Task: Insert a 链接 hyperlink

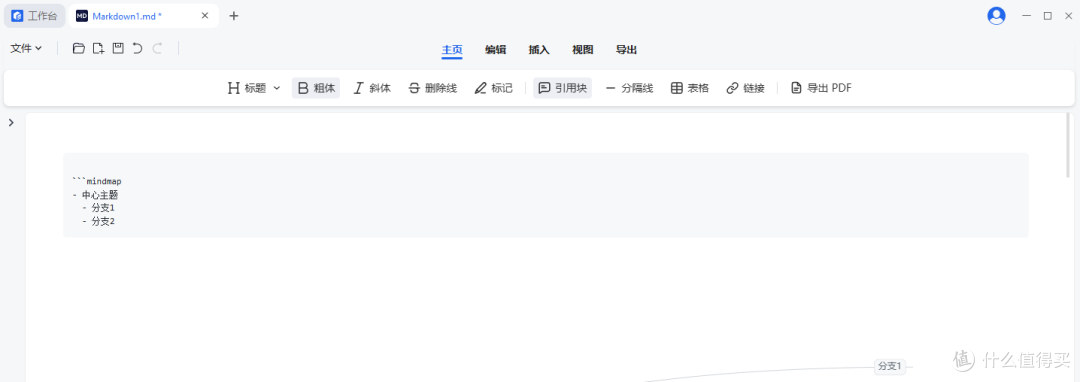Action: pyautogui.click(x=745, y=88)
